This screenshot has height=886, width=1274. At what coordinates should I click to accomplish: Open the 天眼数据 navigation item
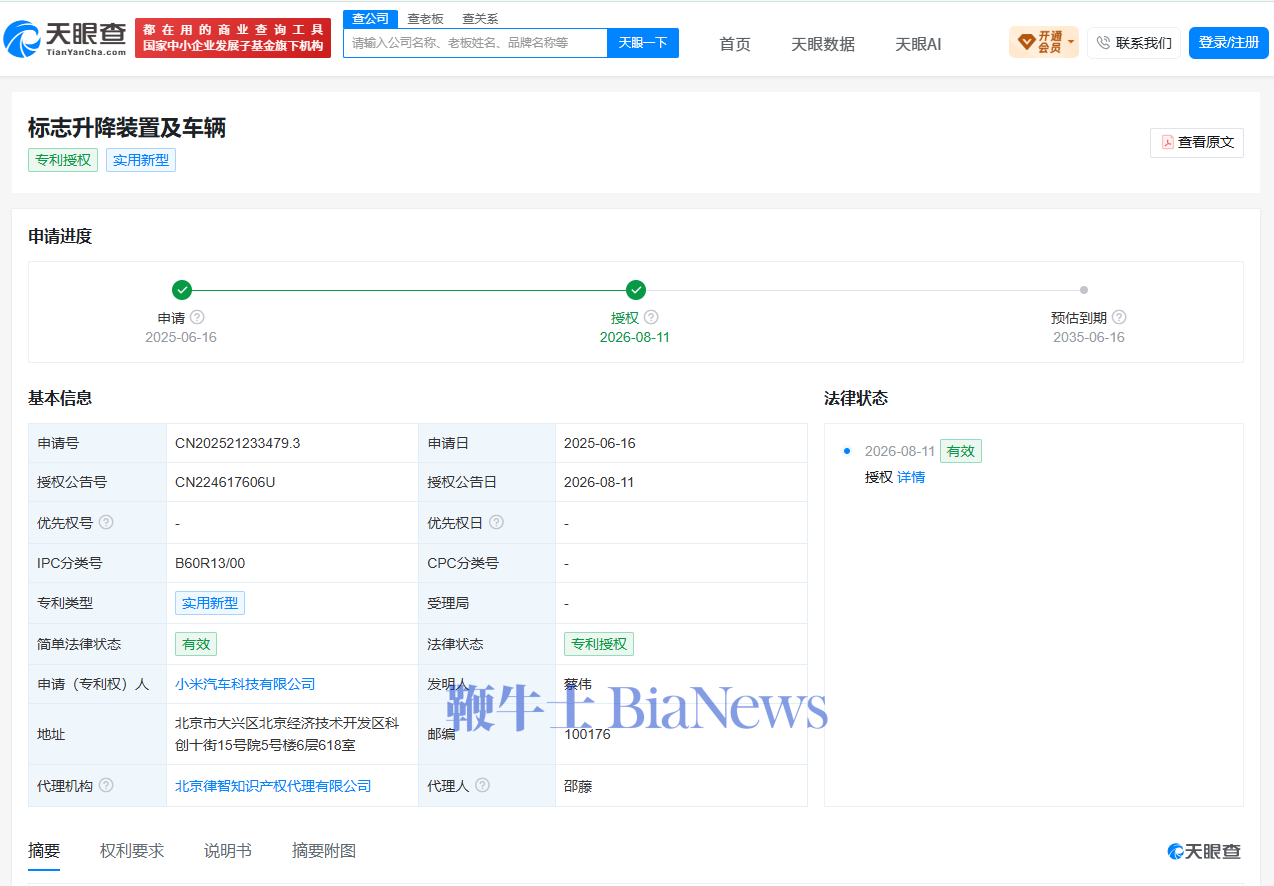pos(823,44)
